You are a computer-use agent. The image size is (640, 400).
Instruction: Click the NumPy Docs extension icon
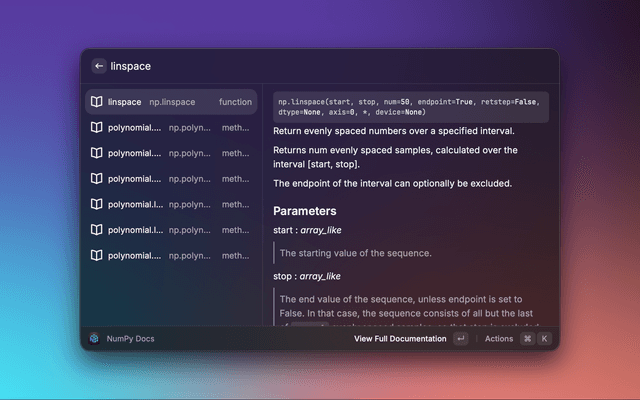(x=94, y=339)
